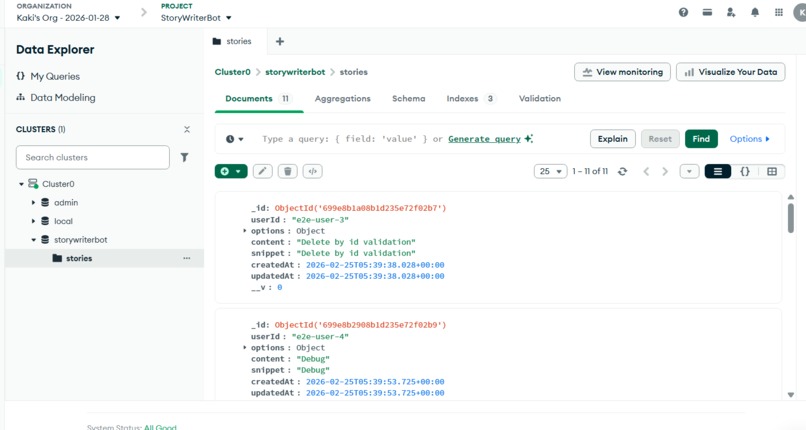Open the invite user icon in header
The height and width of the screenshot is (430, 806).
(731, 12)
